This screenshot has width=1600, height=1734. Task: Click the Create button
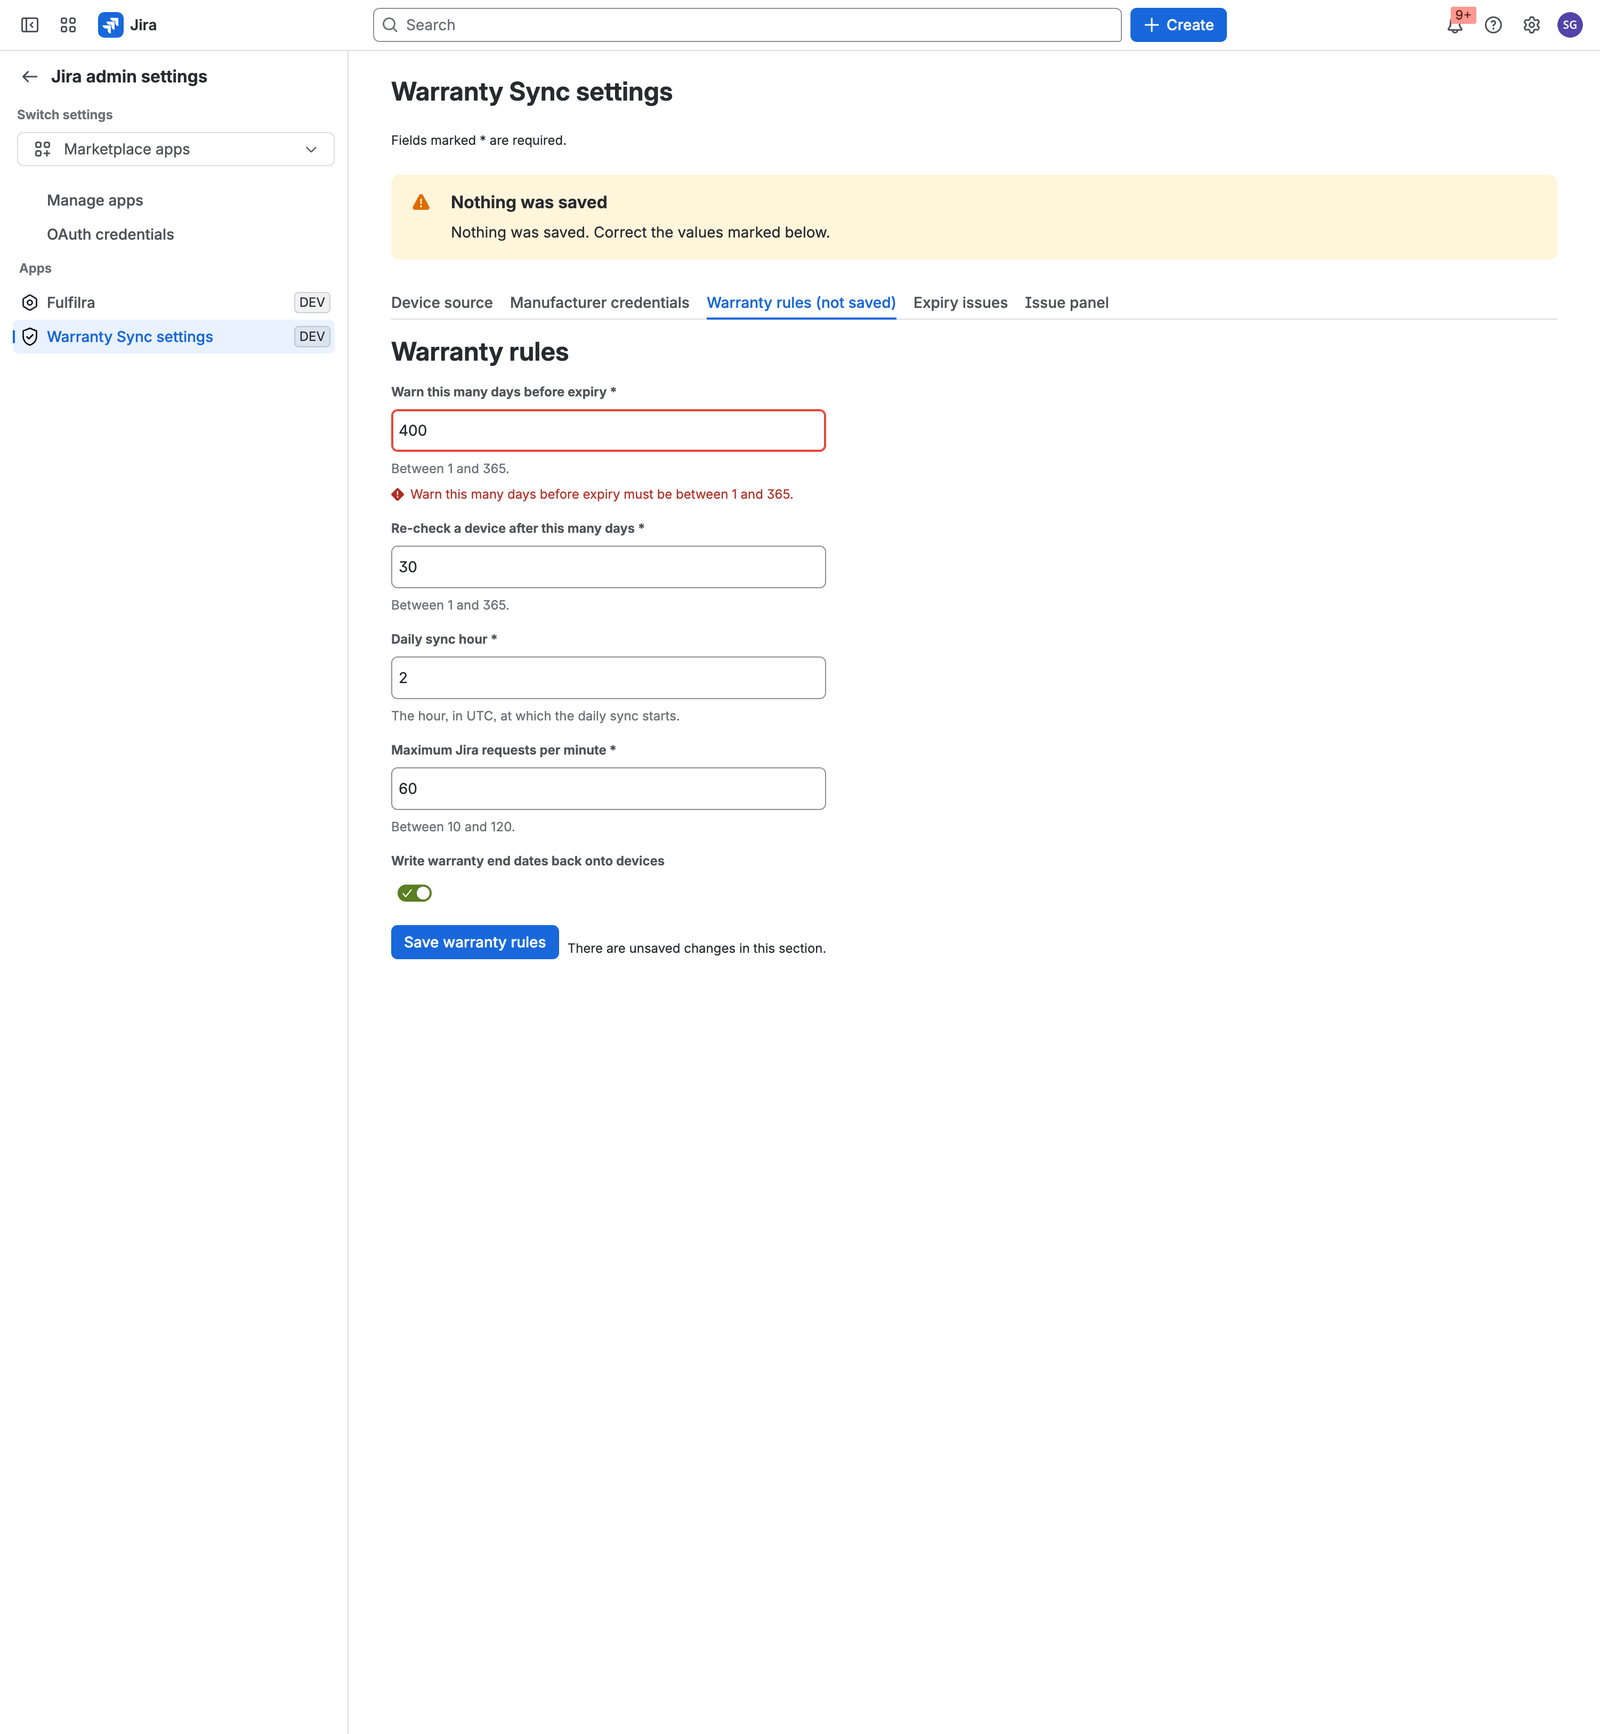tap(1178, 25)
